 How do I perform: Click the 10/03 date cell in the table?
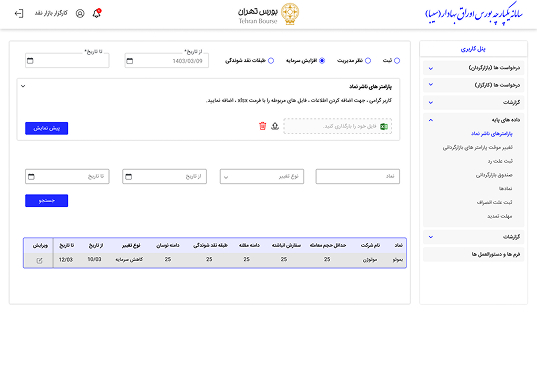click(95, 260)
